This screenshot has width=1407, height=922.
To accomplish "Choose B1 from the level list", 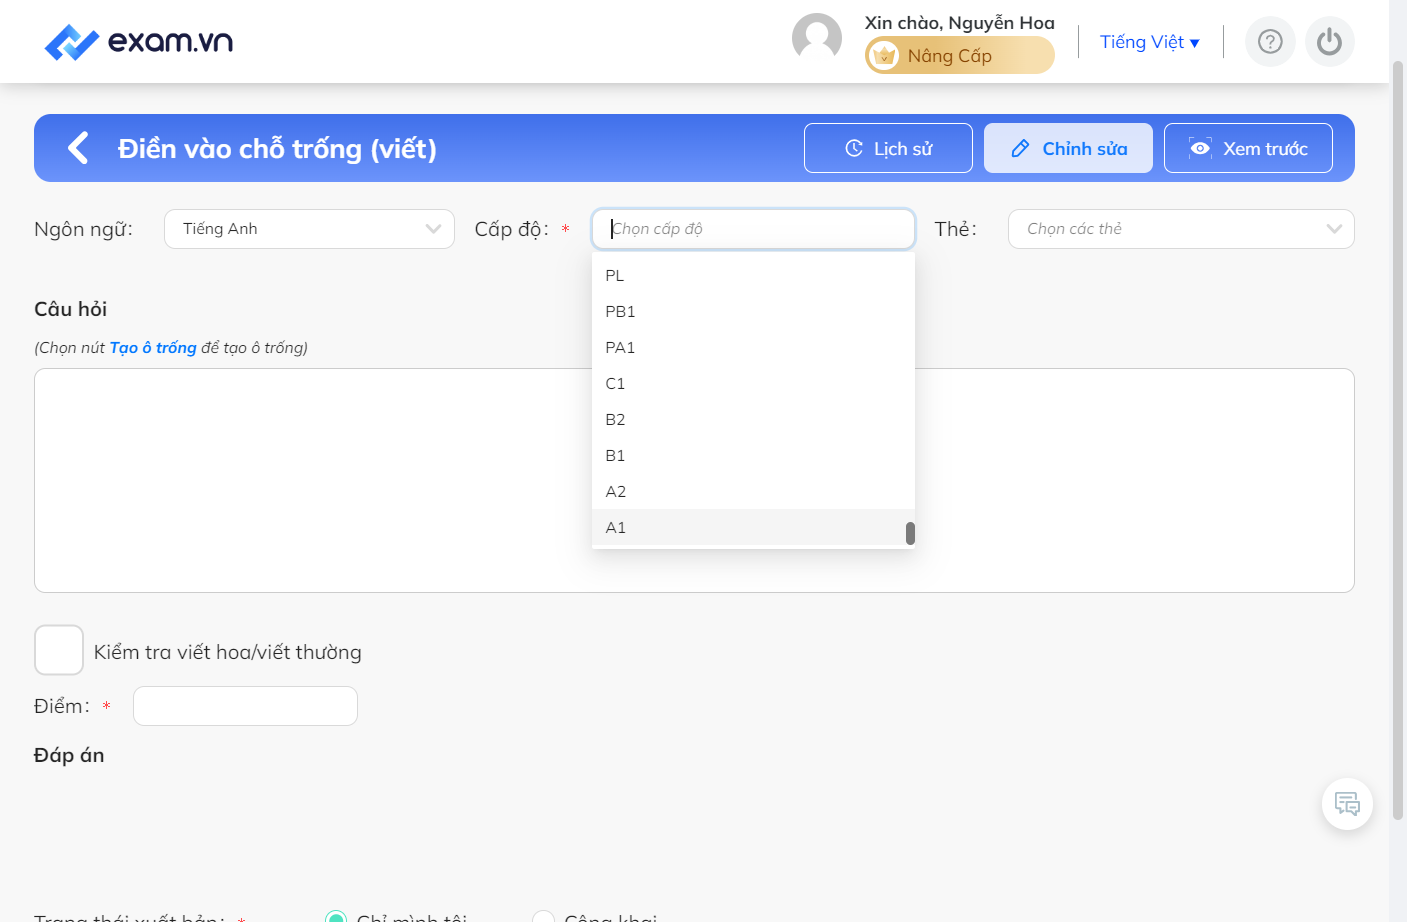I will click(753, 455).
